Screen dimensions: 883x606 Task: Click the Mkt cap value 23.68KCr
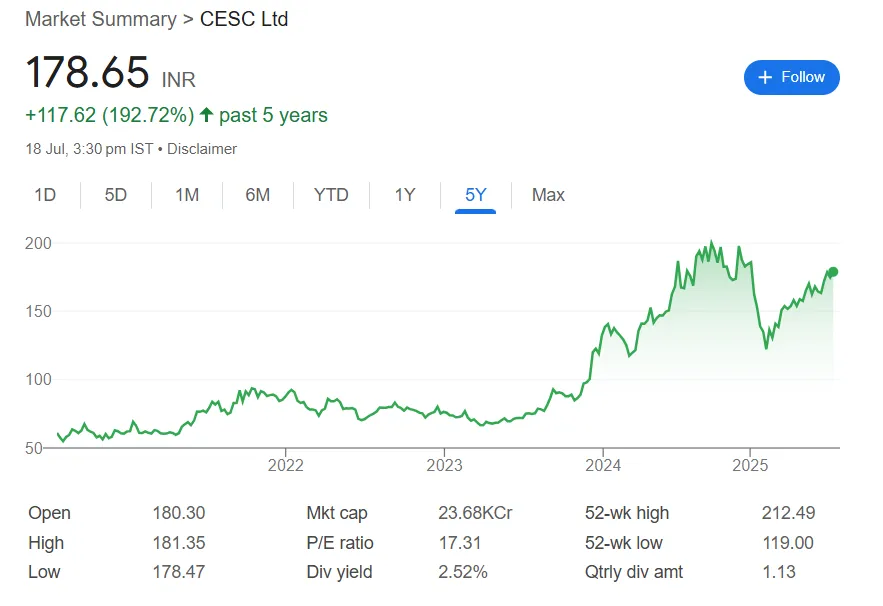point(475,513)
